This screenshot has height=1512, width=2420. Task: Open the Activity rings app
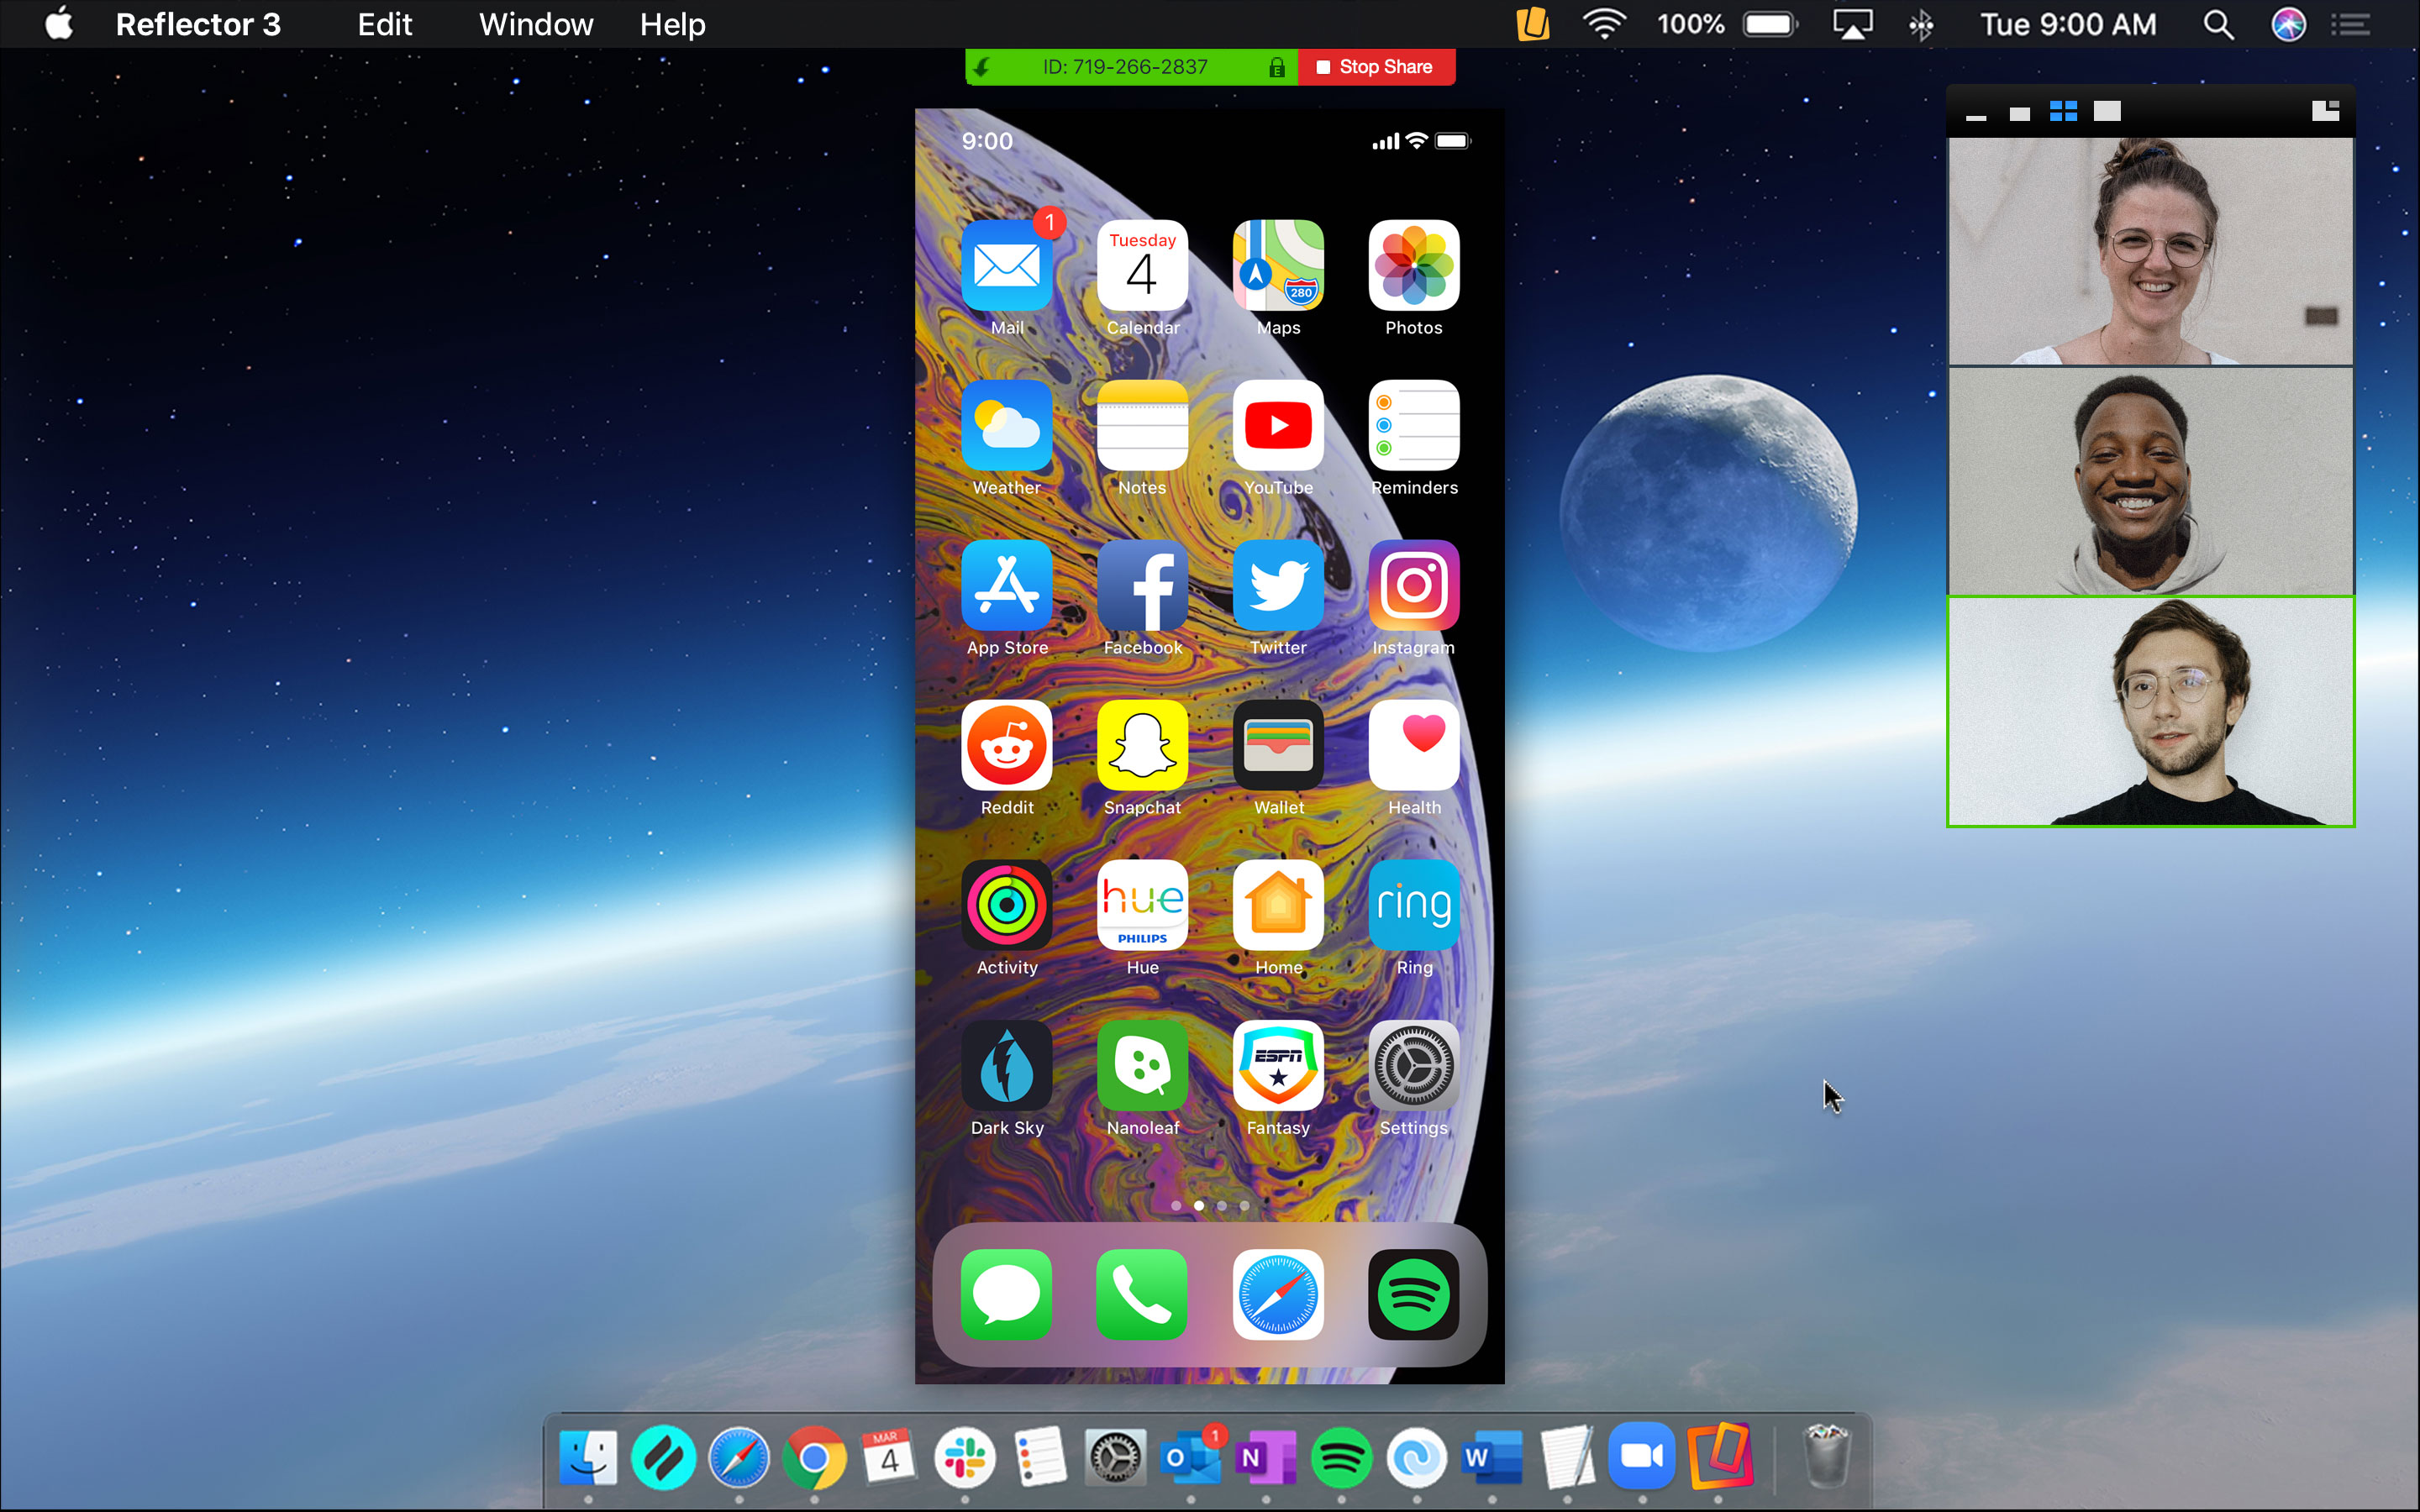point(1006,906)
